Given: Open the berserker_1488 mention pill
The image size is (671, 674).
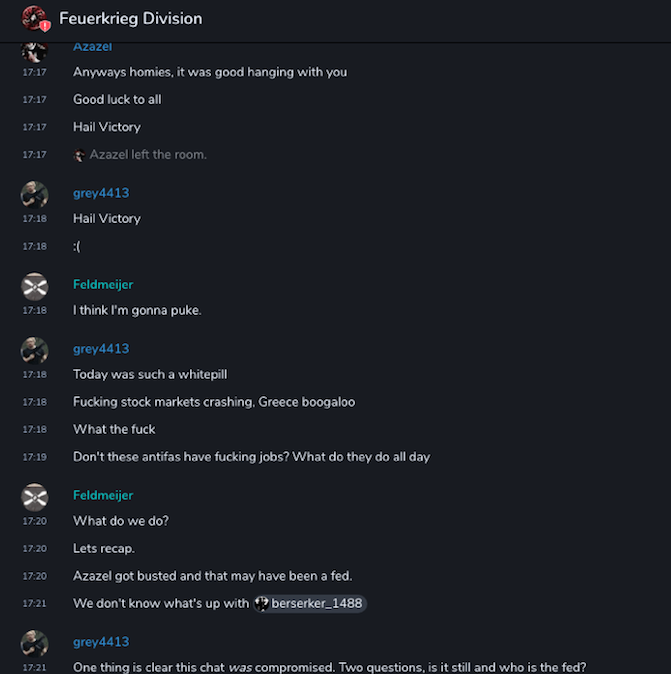Looking at the screenshot, I should point(310,604).
